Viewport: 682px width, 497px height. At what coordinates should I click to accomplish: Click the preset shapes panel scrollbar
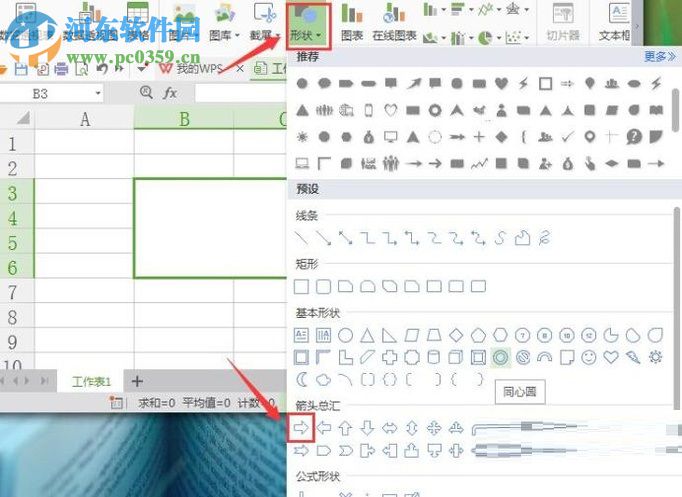pyautogui.click(x=677, y=309)
